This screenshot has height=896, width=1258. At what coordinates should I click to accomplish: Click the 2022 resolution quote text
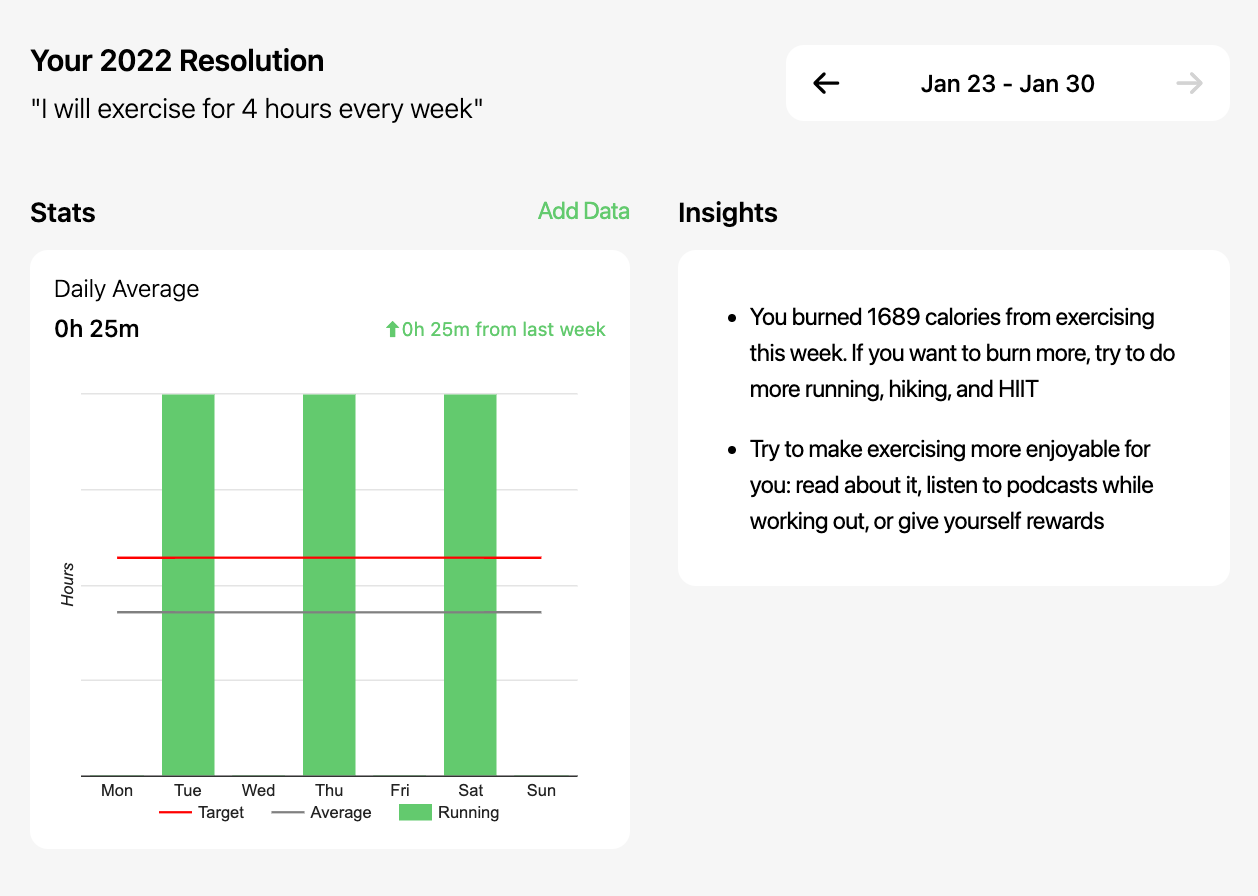click(x=257, y=108)
